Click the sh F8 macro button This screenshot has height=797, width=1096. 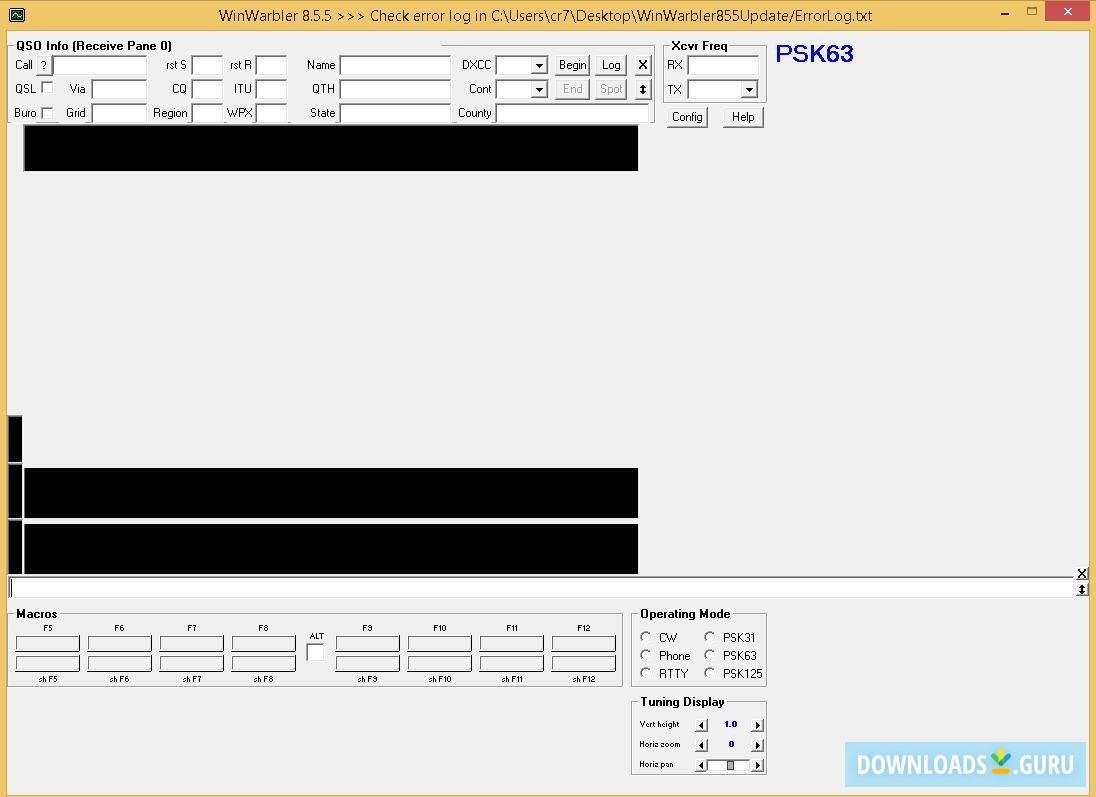[264, 663]
